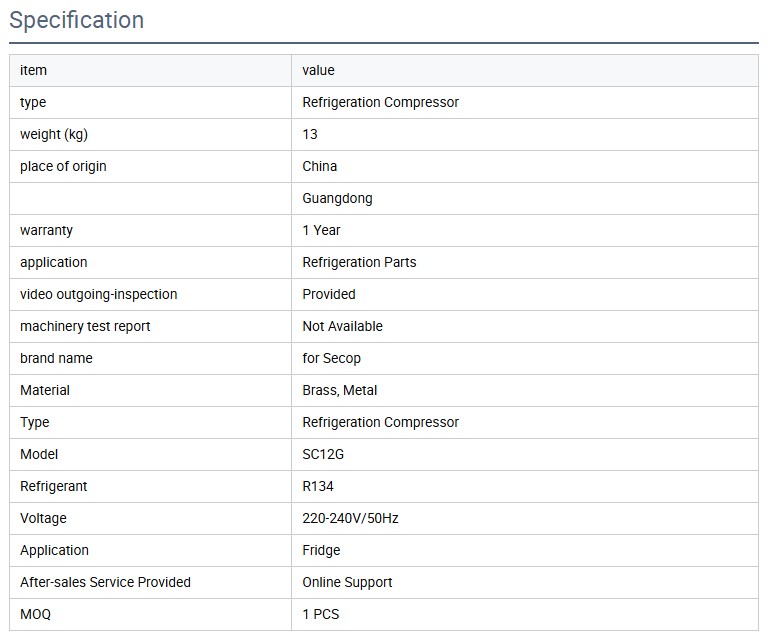769x639 pixels.
Task: Select the SC12G model value
Action: tap(323, 454)
